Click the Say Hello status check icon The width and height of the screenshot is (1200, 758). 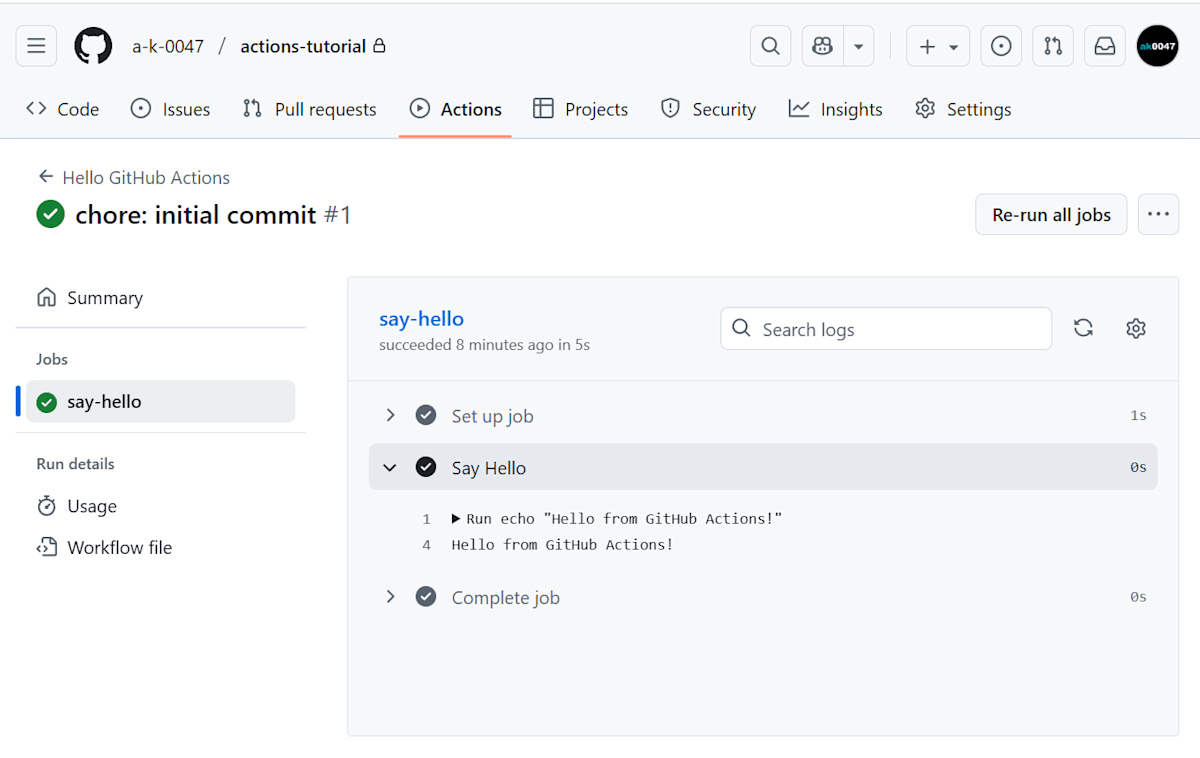tap(426, 467)
